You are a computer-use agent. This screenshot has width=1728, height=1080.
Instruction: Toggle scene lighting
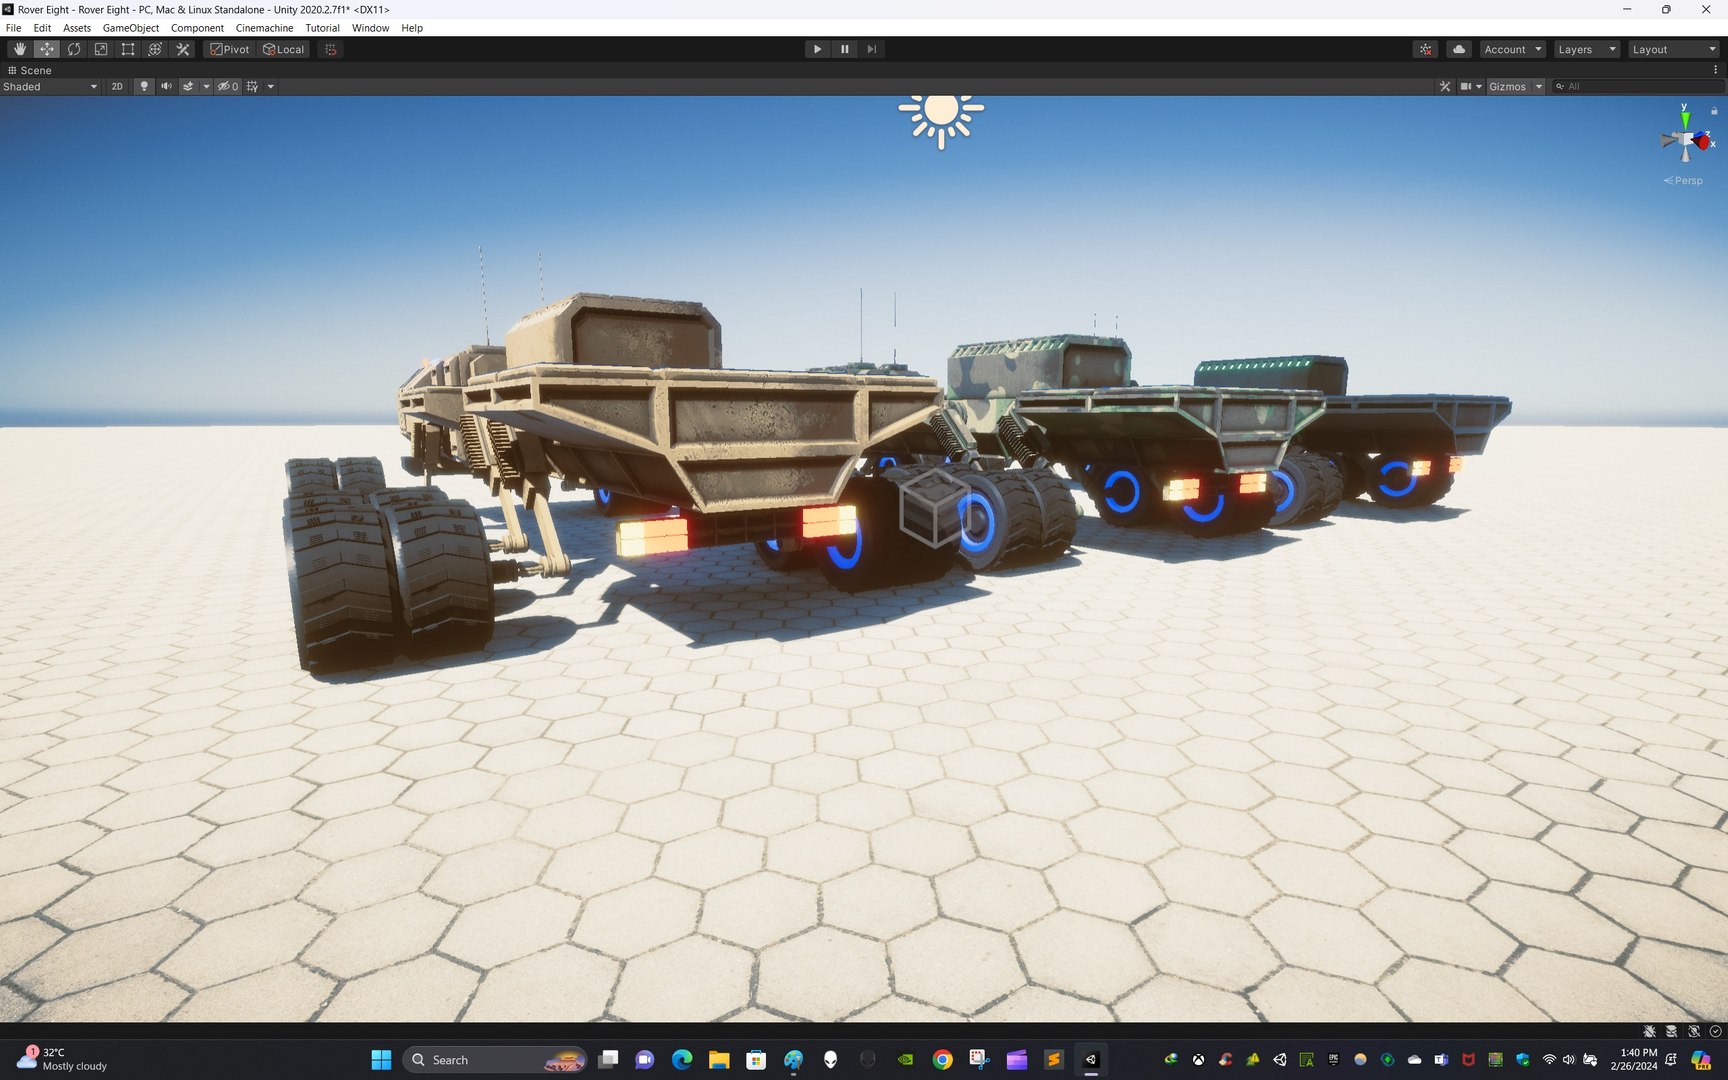click(x=144, y=87)
